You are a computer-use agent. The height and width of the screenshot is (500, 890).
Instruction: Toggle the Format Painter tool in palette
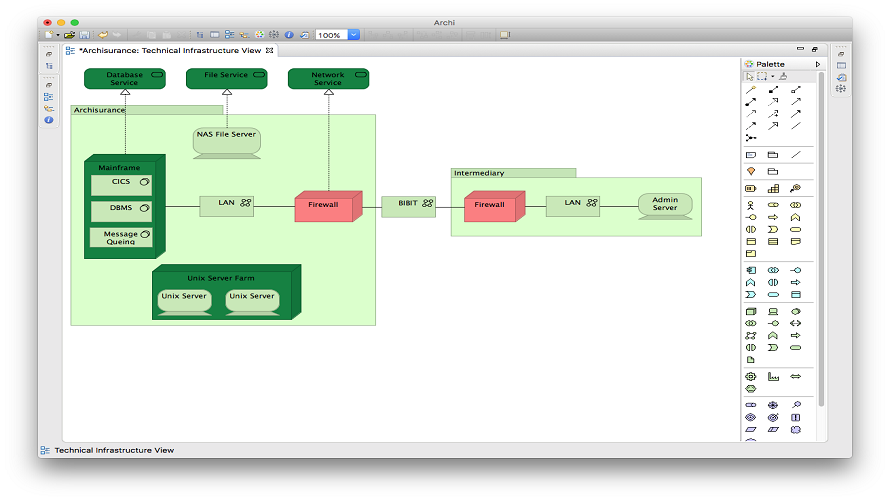(x=783, y=77)
